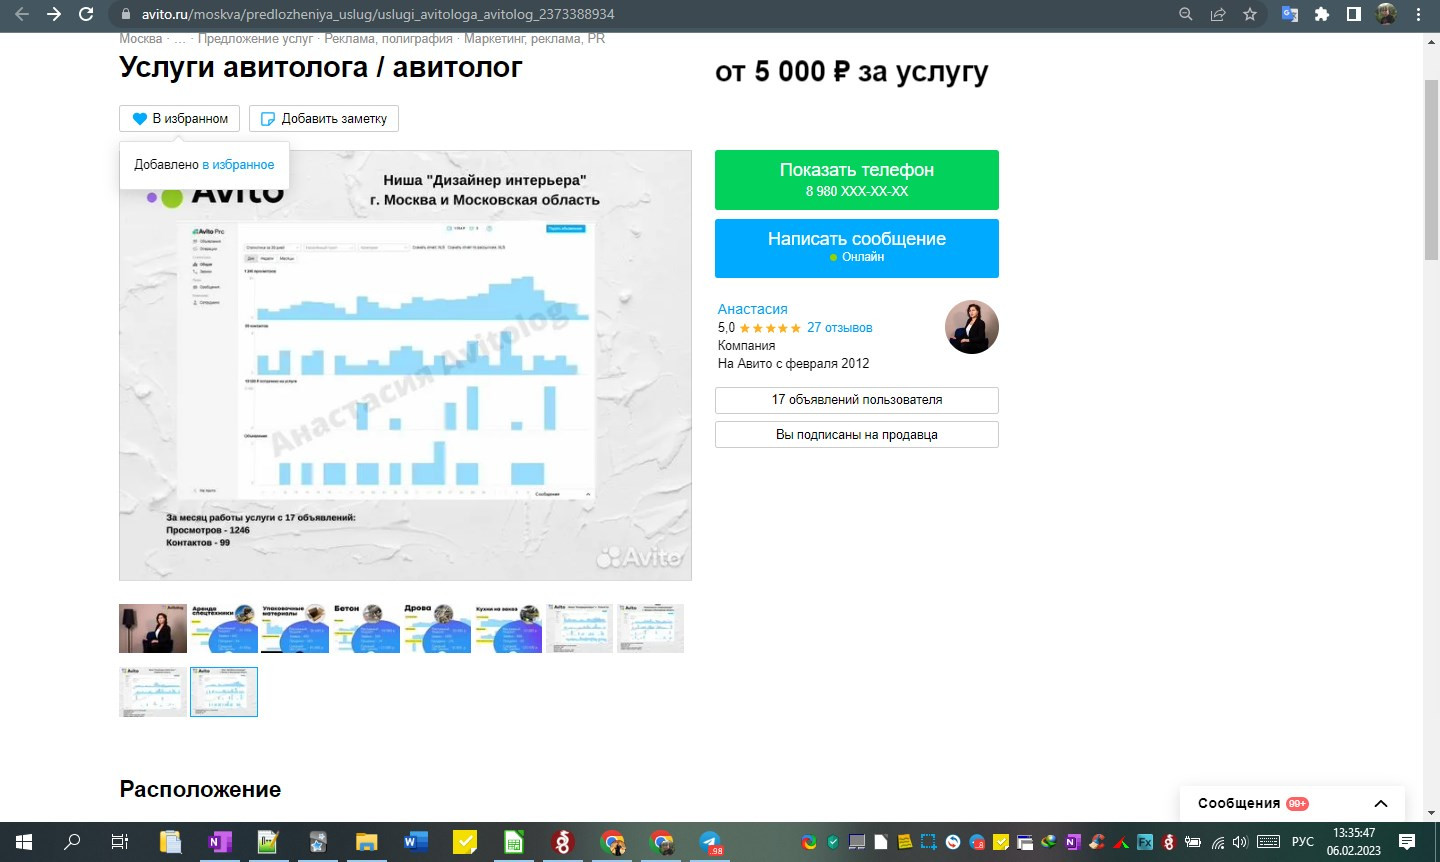Screen dimensions: 1440x862
Task: Click 'Добавить заметку' button
Action: 324,118
